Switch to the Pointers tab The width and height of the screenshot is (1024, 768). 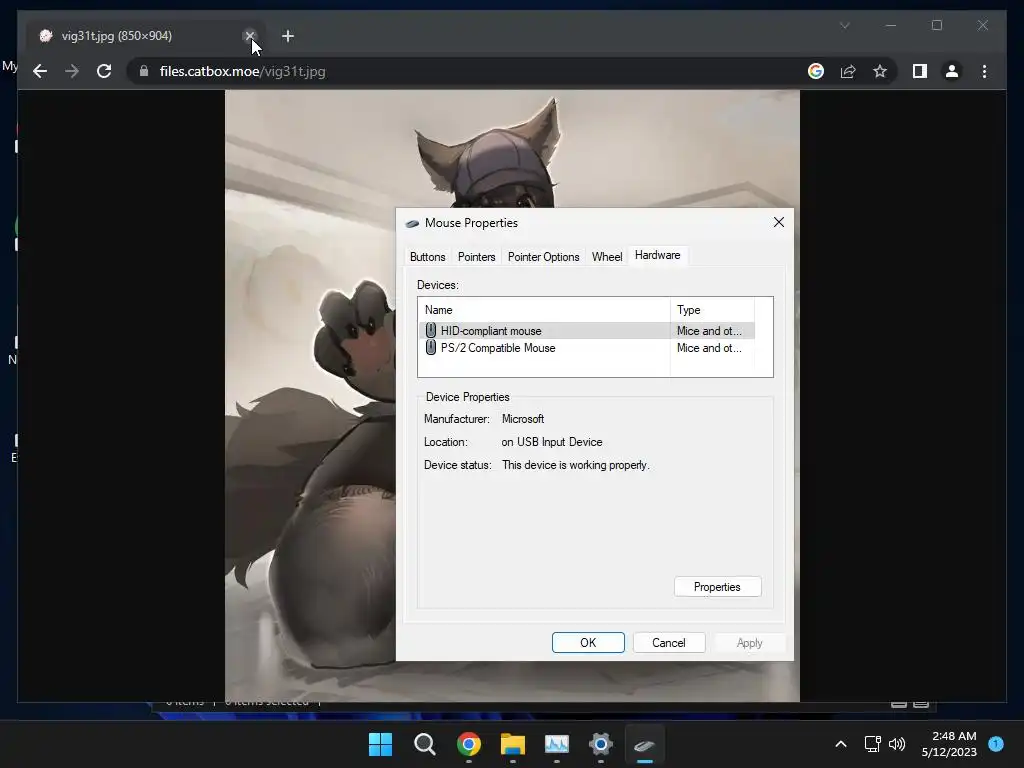click(476, 257)
